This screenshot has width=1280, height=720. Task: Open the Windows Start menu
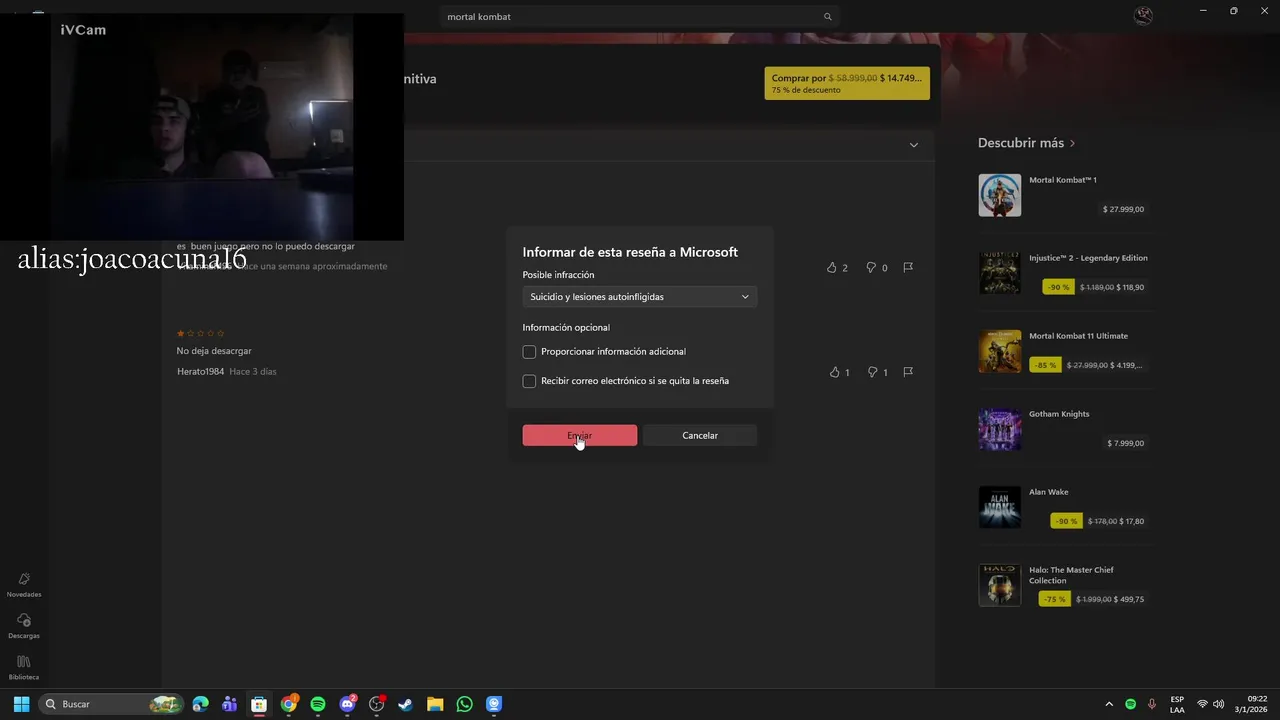[21, 704]
